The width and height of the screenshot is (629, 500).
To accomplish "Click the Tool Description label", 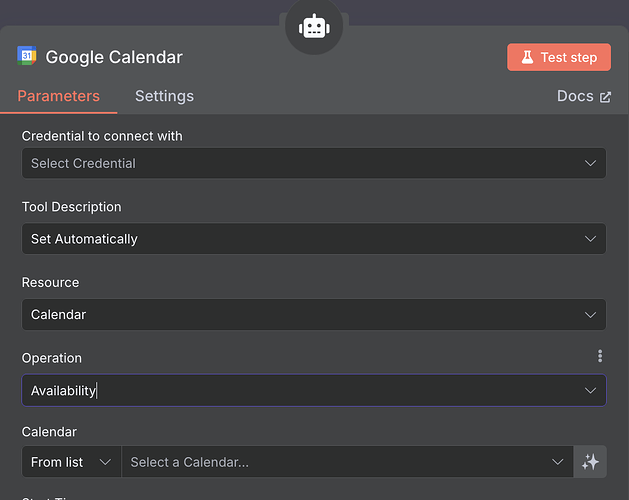I will point(71,207).
